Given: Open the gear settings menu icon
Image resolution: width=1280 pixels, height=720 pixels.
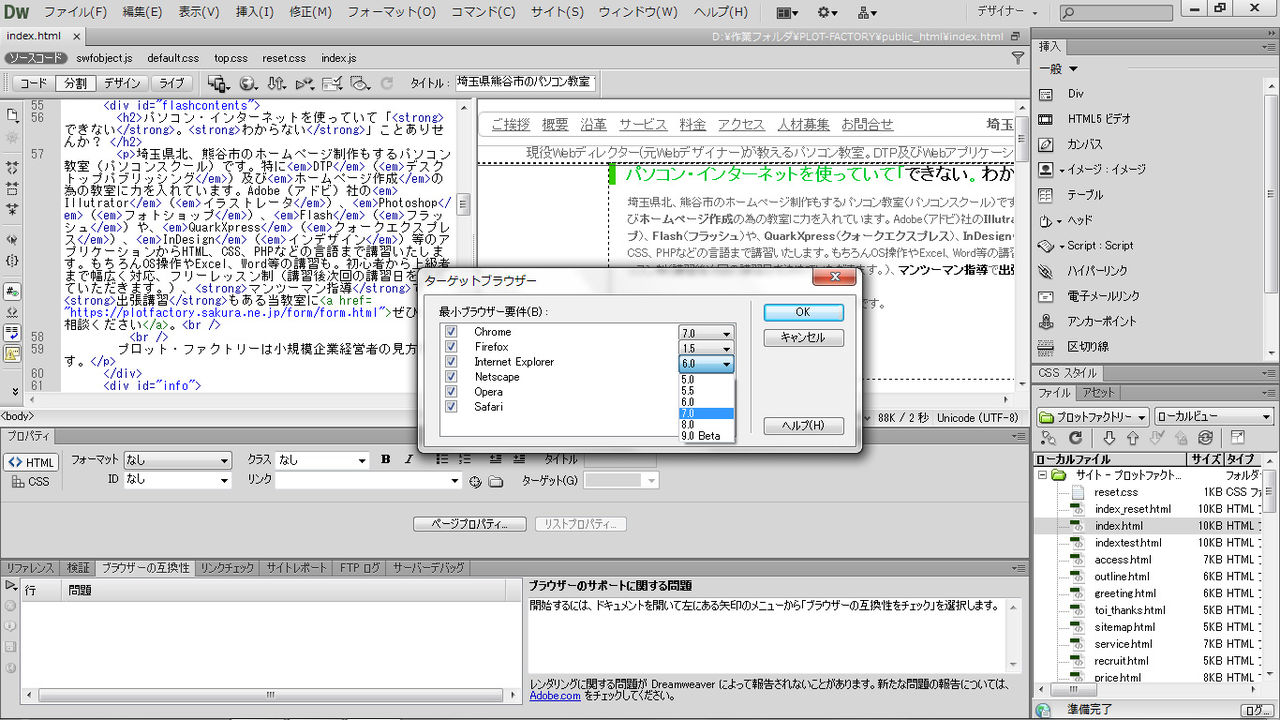Looking at the screenshot, I should pyautogui.click(x=828, y=12).
